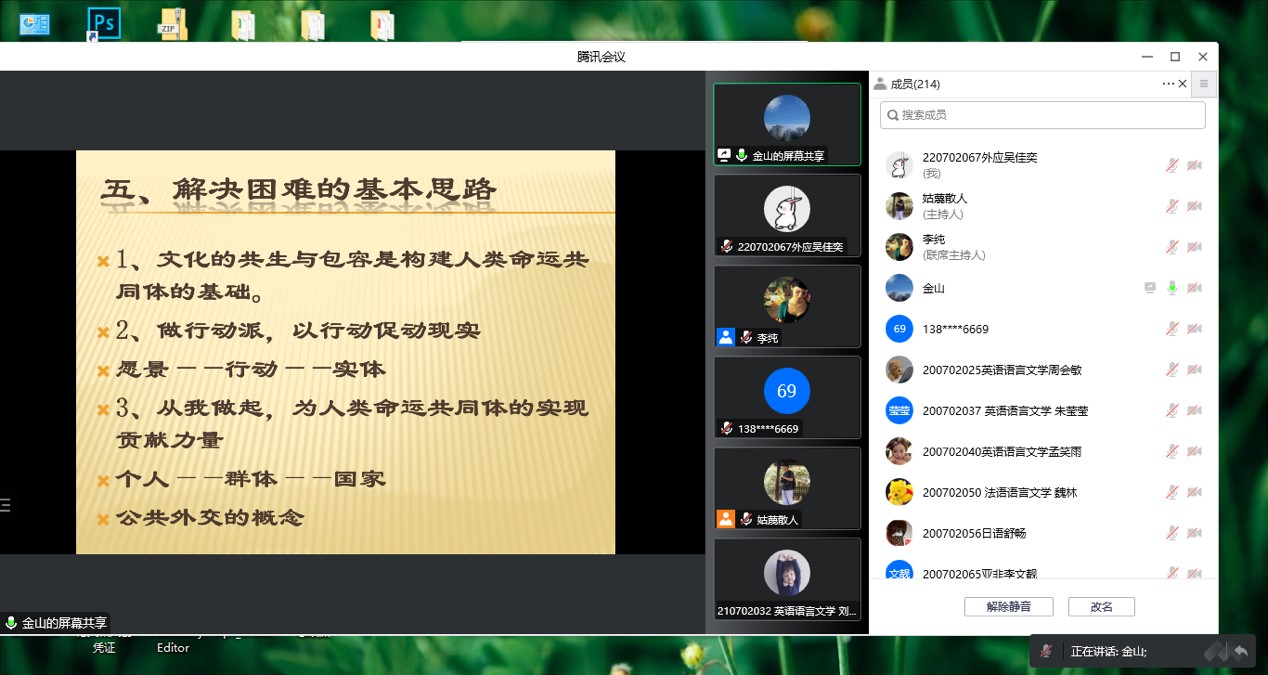
Task: Close the 成员 members panel
Action: [x=1183, y=84]
